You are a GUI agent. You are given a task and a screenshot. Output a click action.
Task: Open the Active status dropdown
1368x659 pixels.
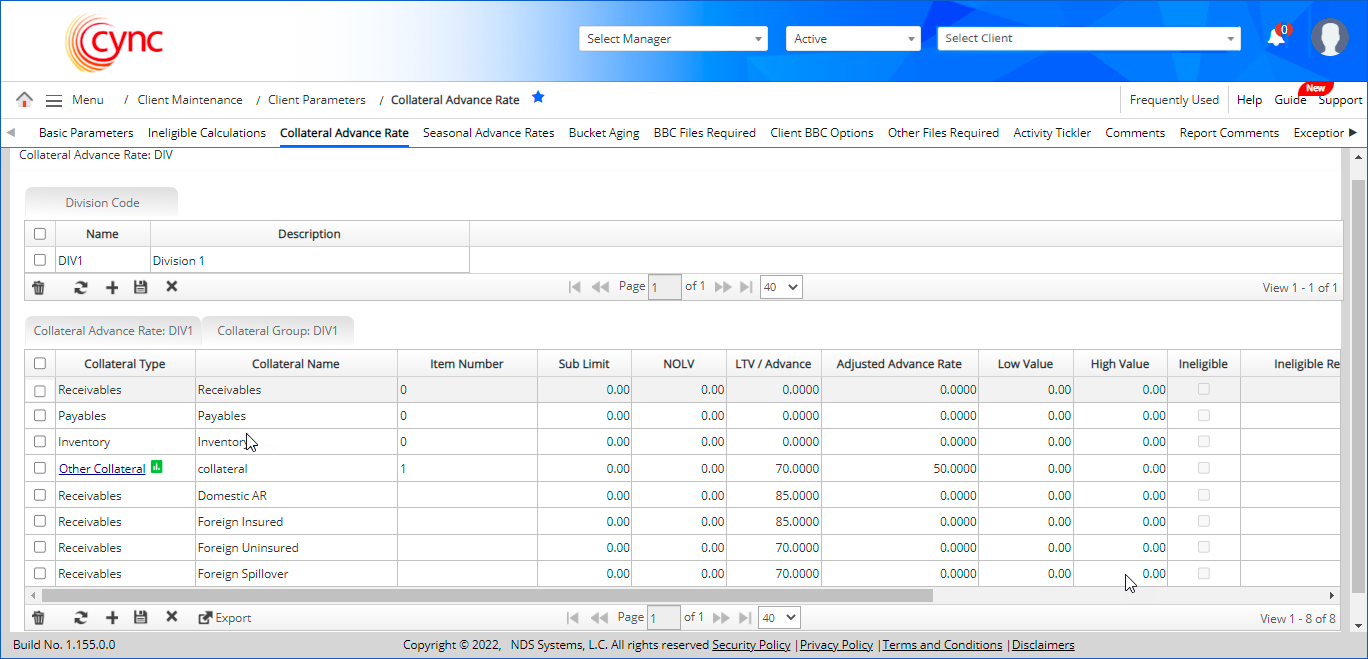(x=852, y=39)
